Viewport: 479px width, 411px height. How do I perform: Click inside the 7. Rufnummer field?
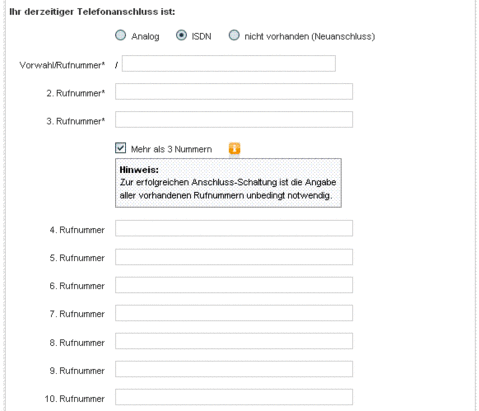234,313
